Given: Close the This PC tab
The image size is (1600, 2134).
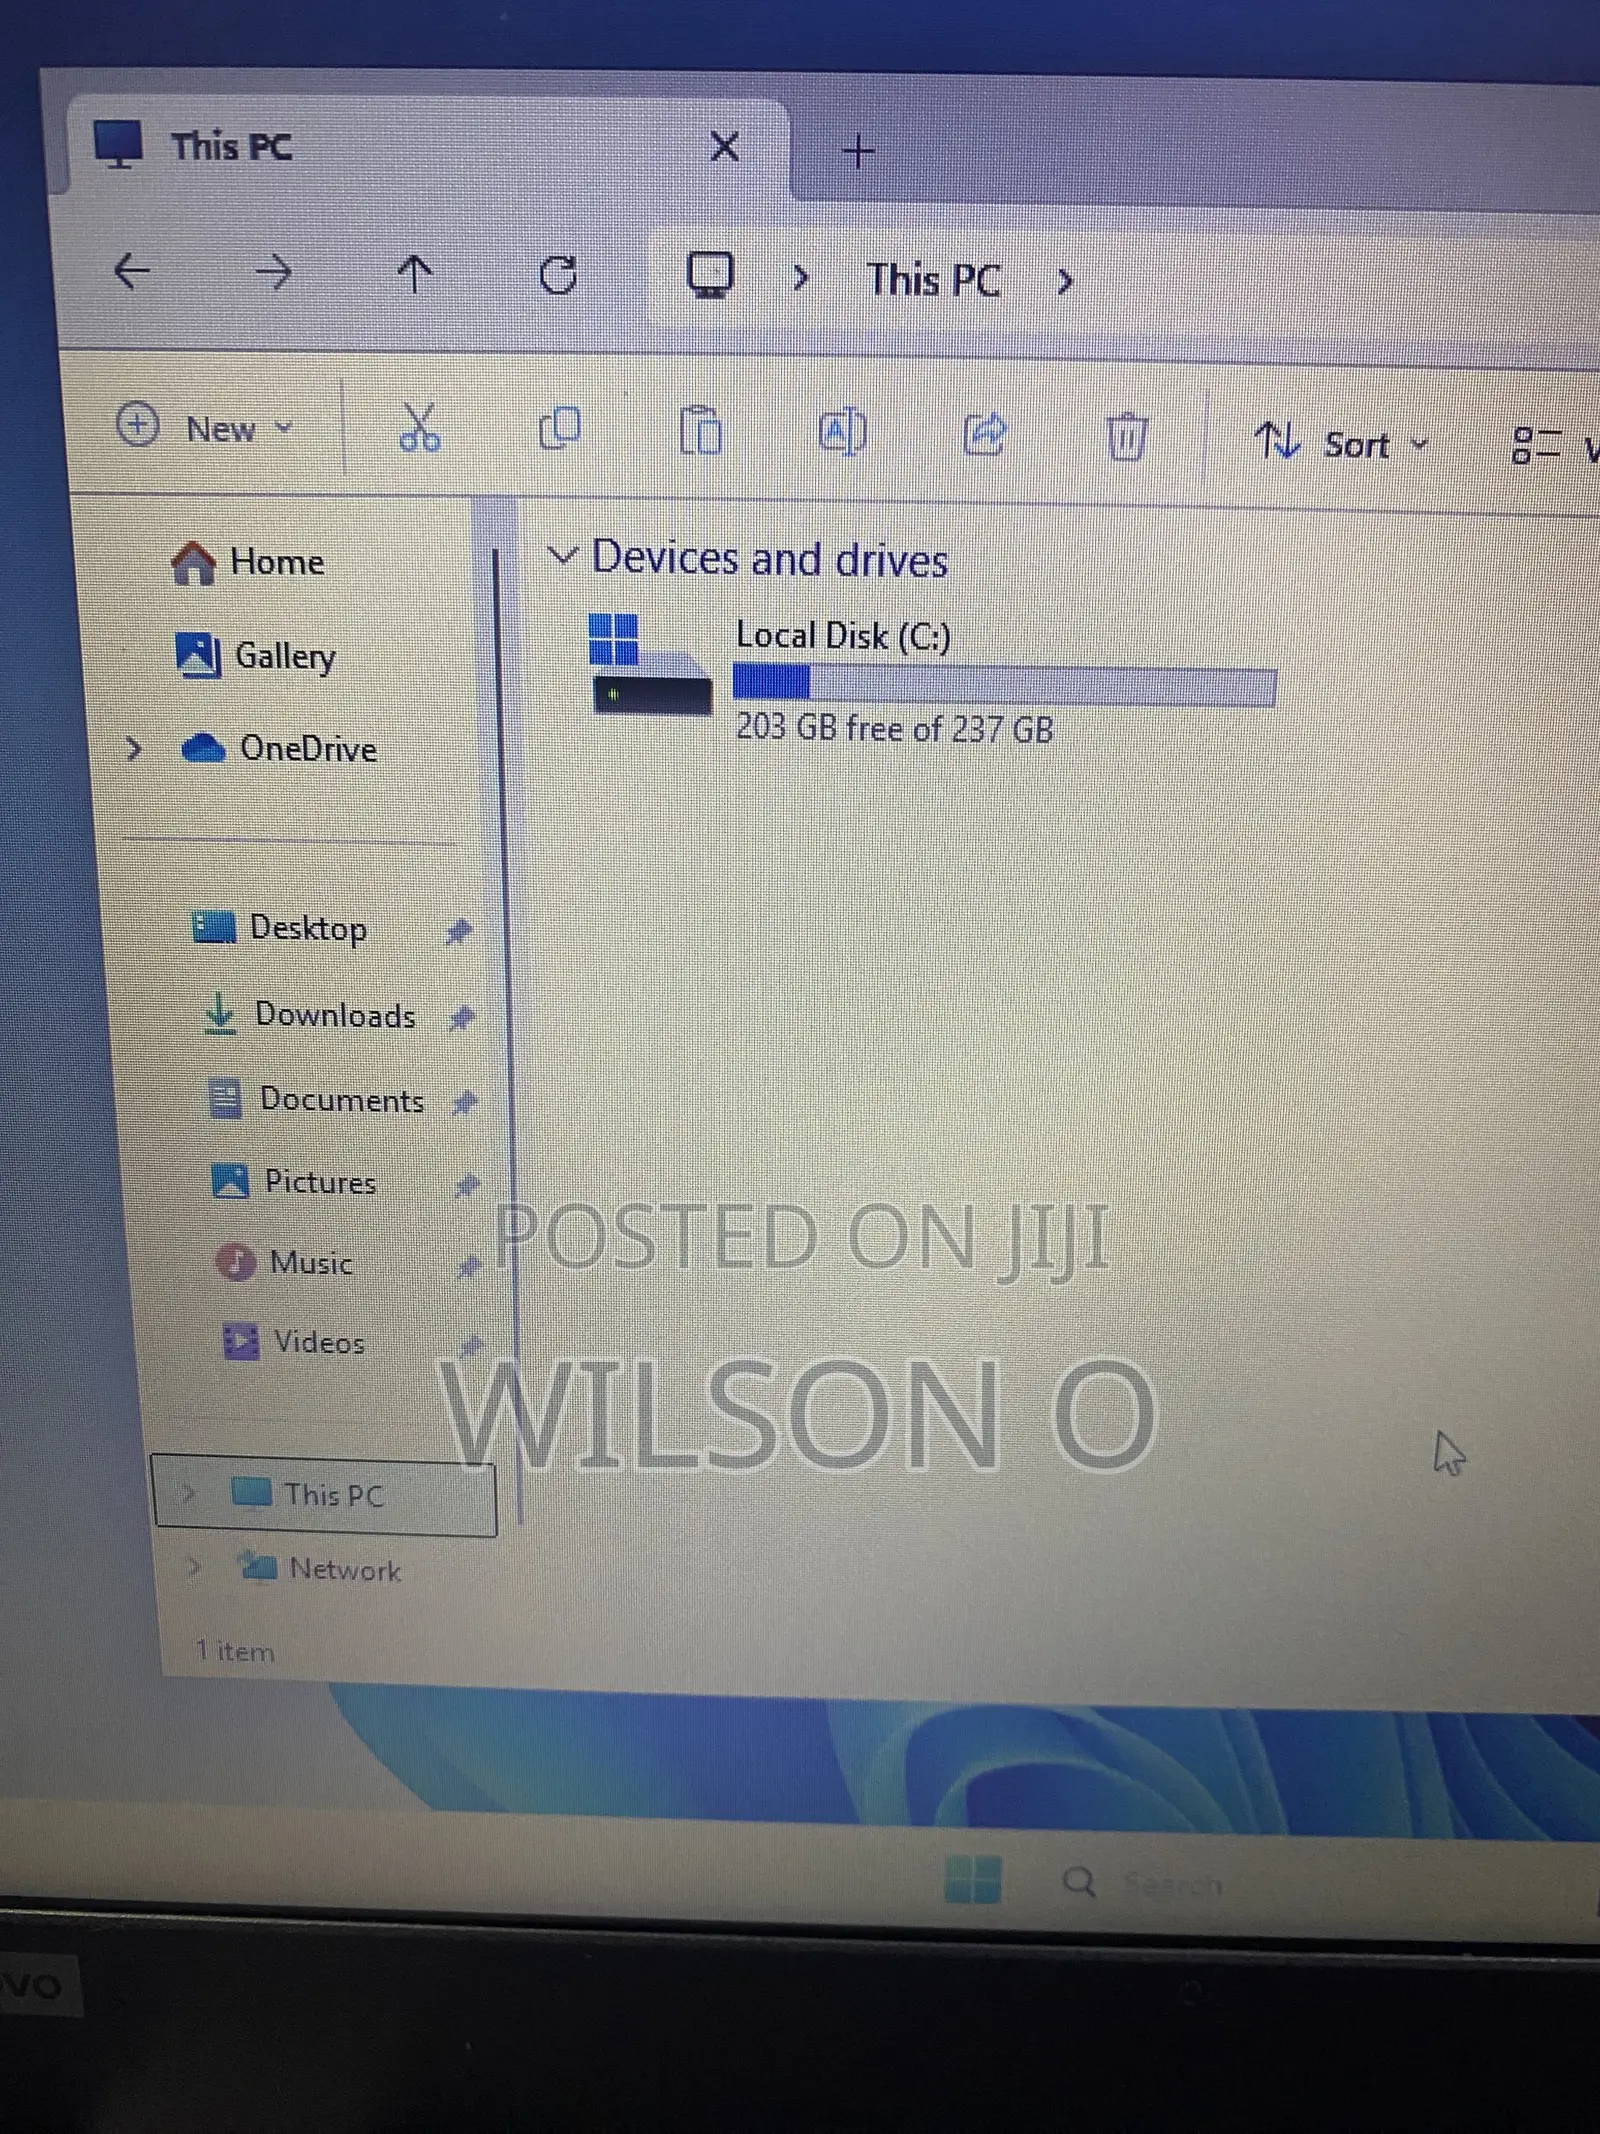Looking at the screenshot, I should click(x=724, y=147).
